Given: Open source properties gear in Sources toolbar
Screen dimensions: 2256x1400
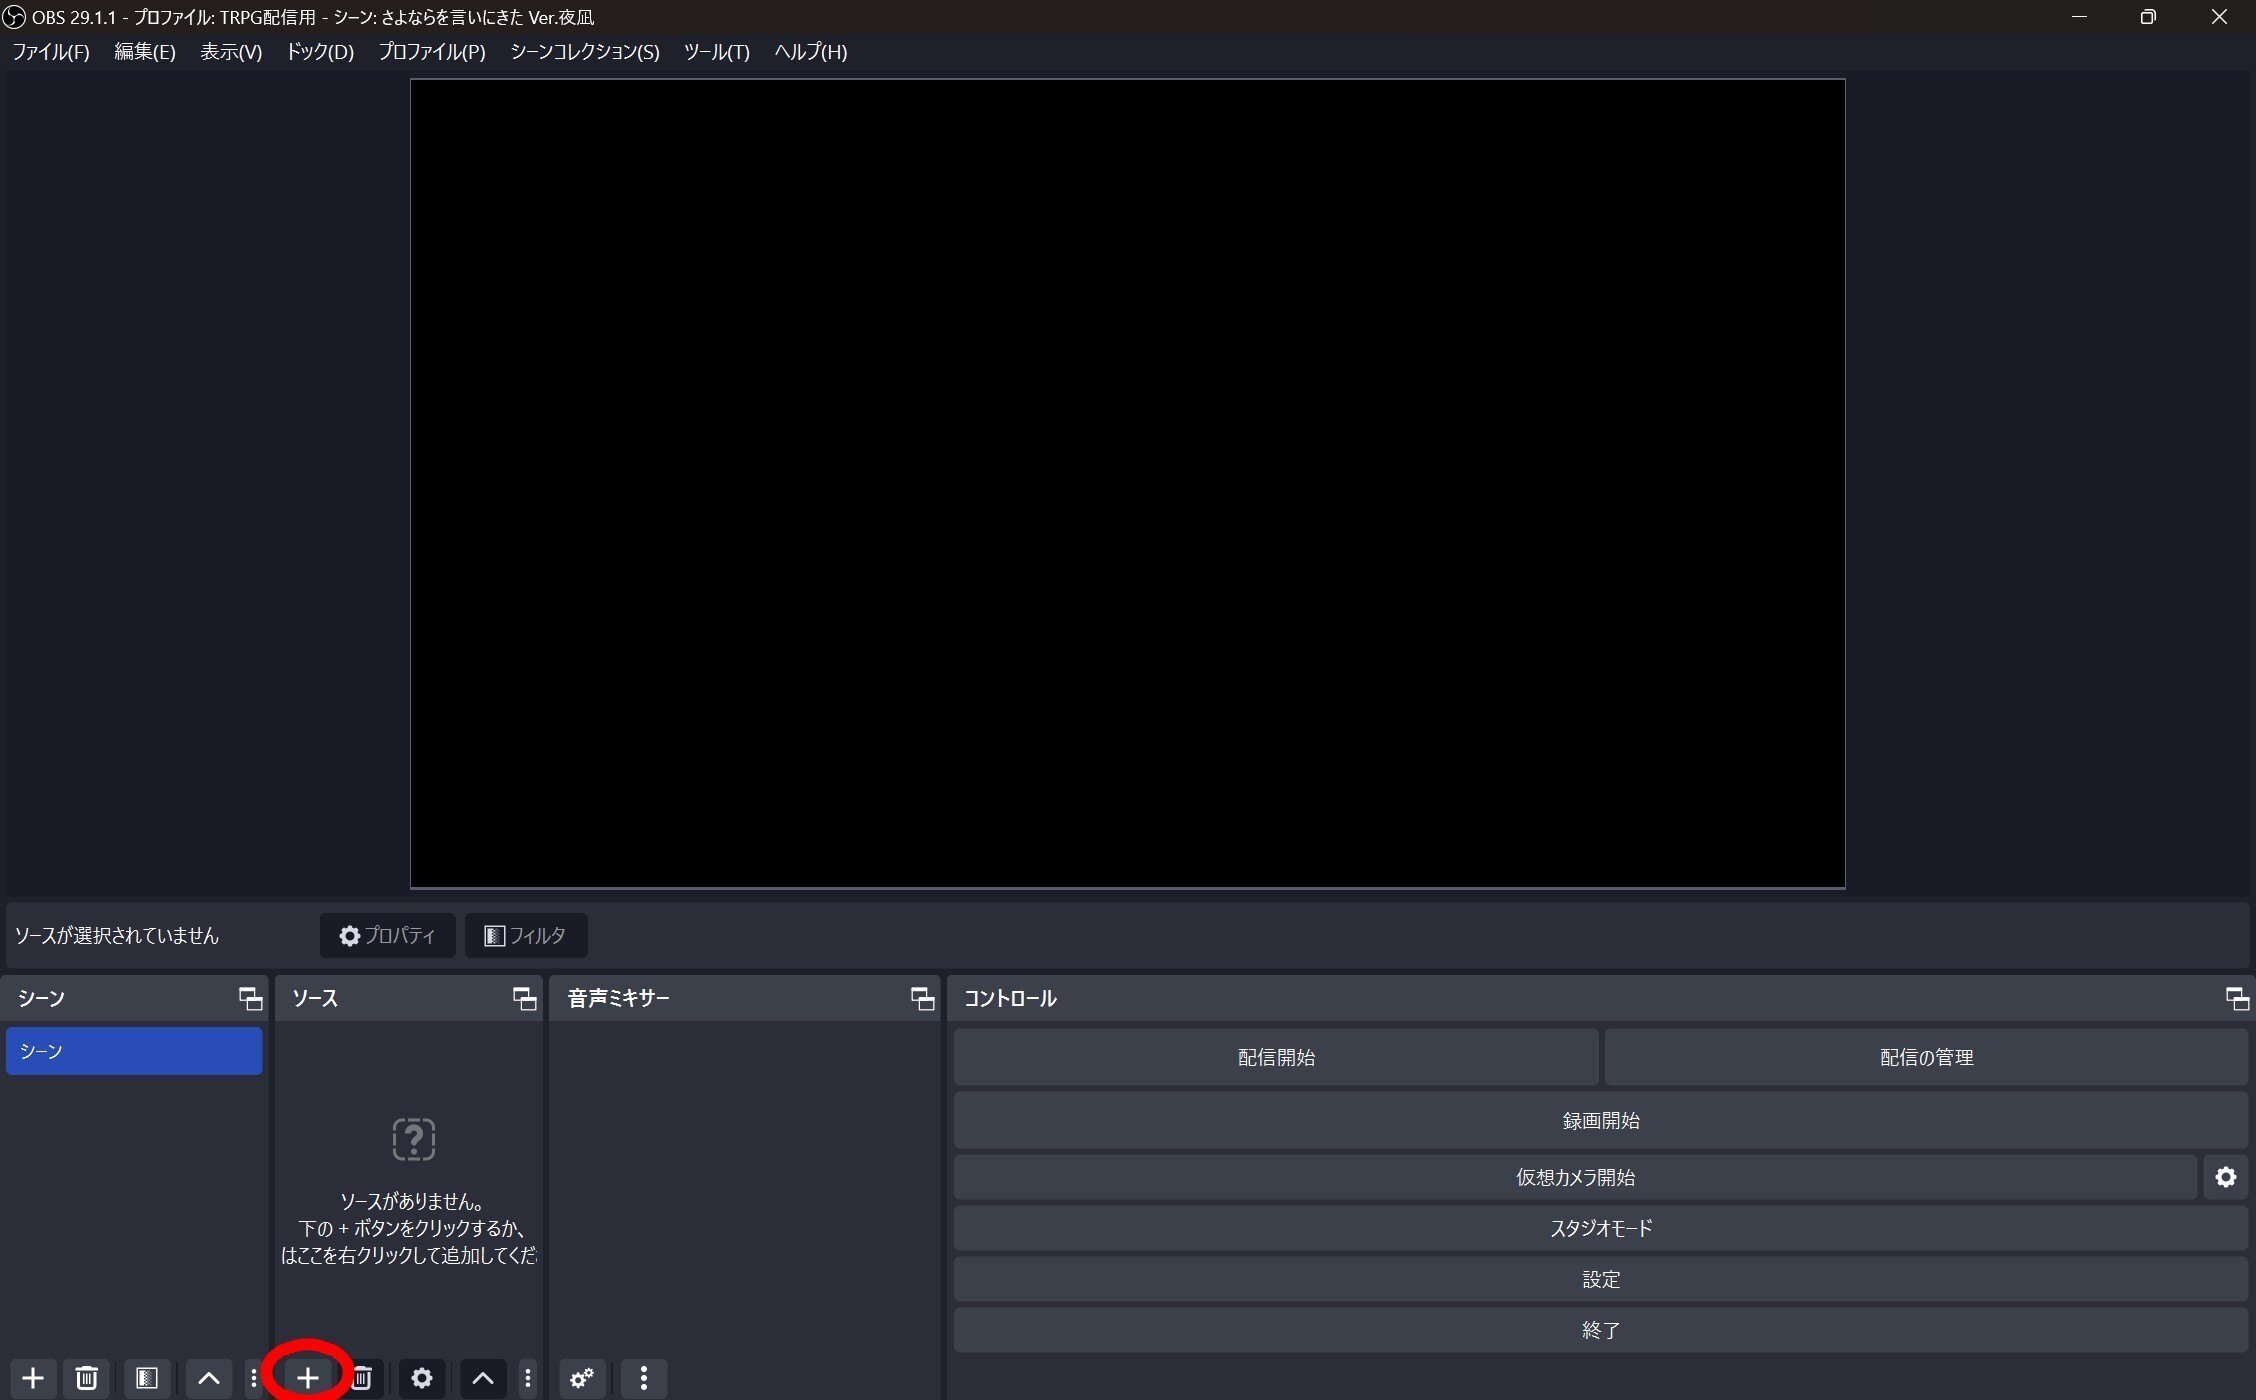Looking at the screenshot, I should pyautogui.click(x=422, y=1378).
